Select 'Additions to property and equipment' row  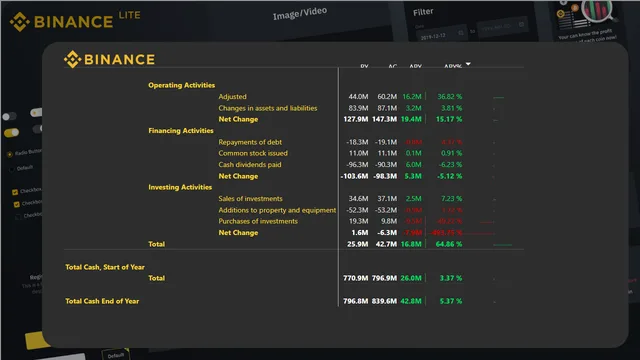(x=277, y=210)
